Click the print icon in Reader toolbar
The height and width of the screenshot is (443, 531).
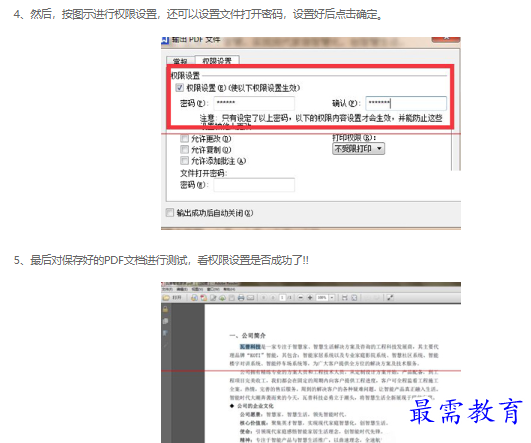point(241,298)
